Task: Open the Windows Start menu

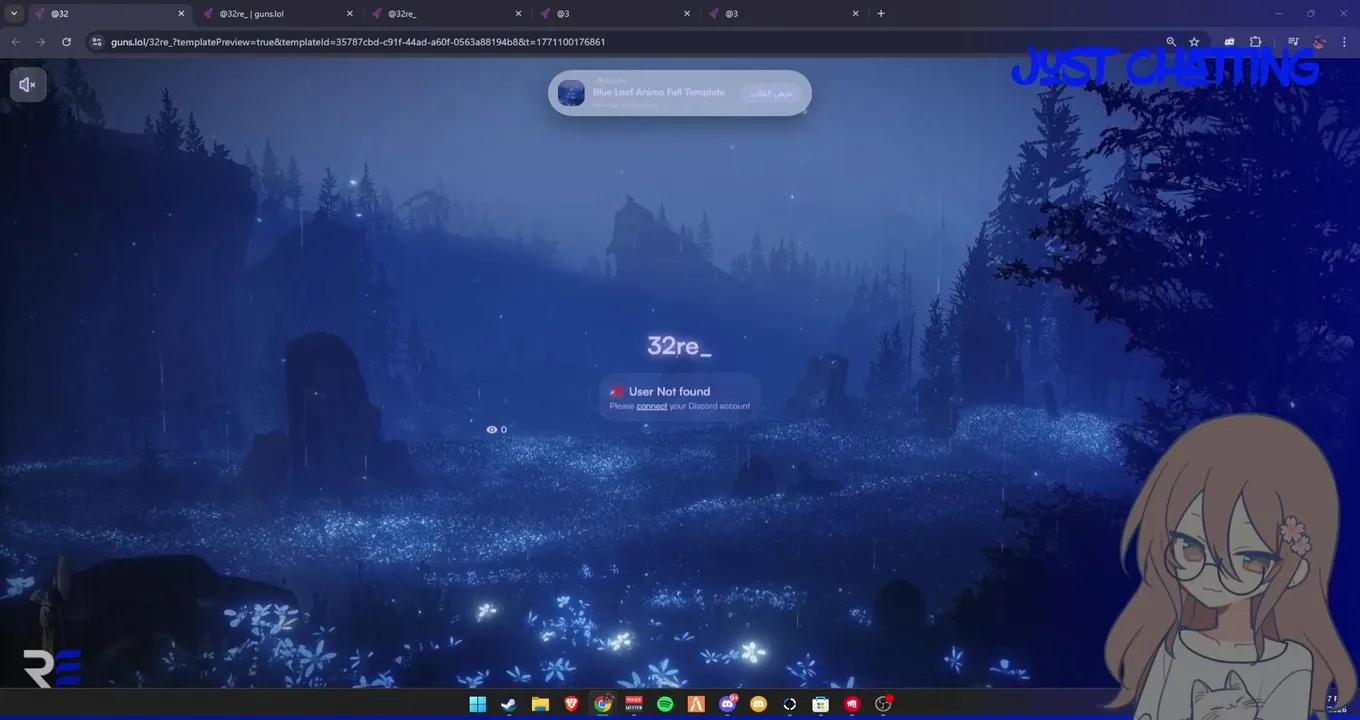Action: (478, 704)
